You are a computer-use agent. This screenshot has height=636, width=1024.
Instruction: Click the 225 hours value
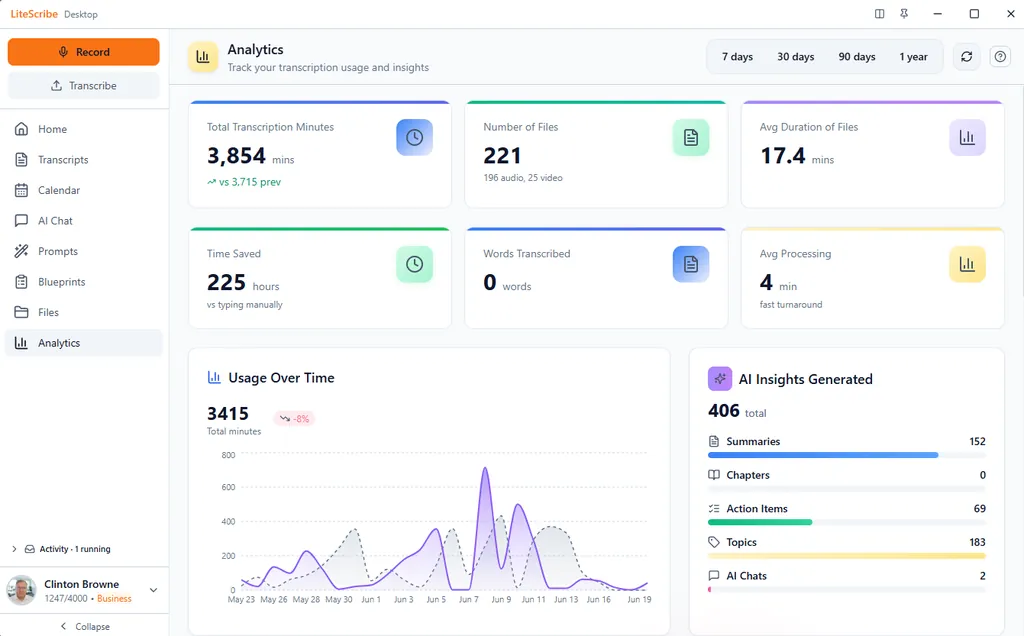(226, 282)
